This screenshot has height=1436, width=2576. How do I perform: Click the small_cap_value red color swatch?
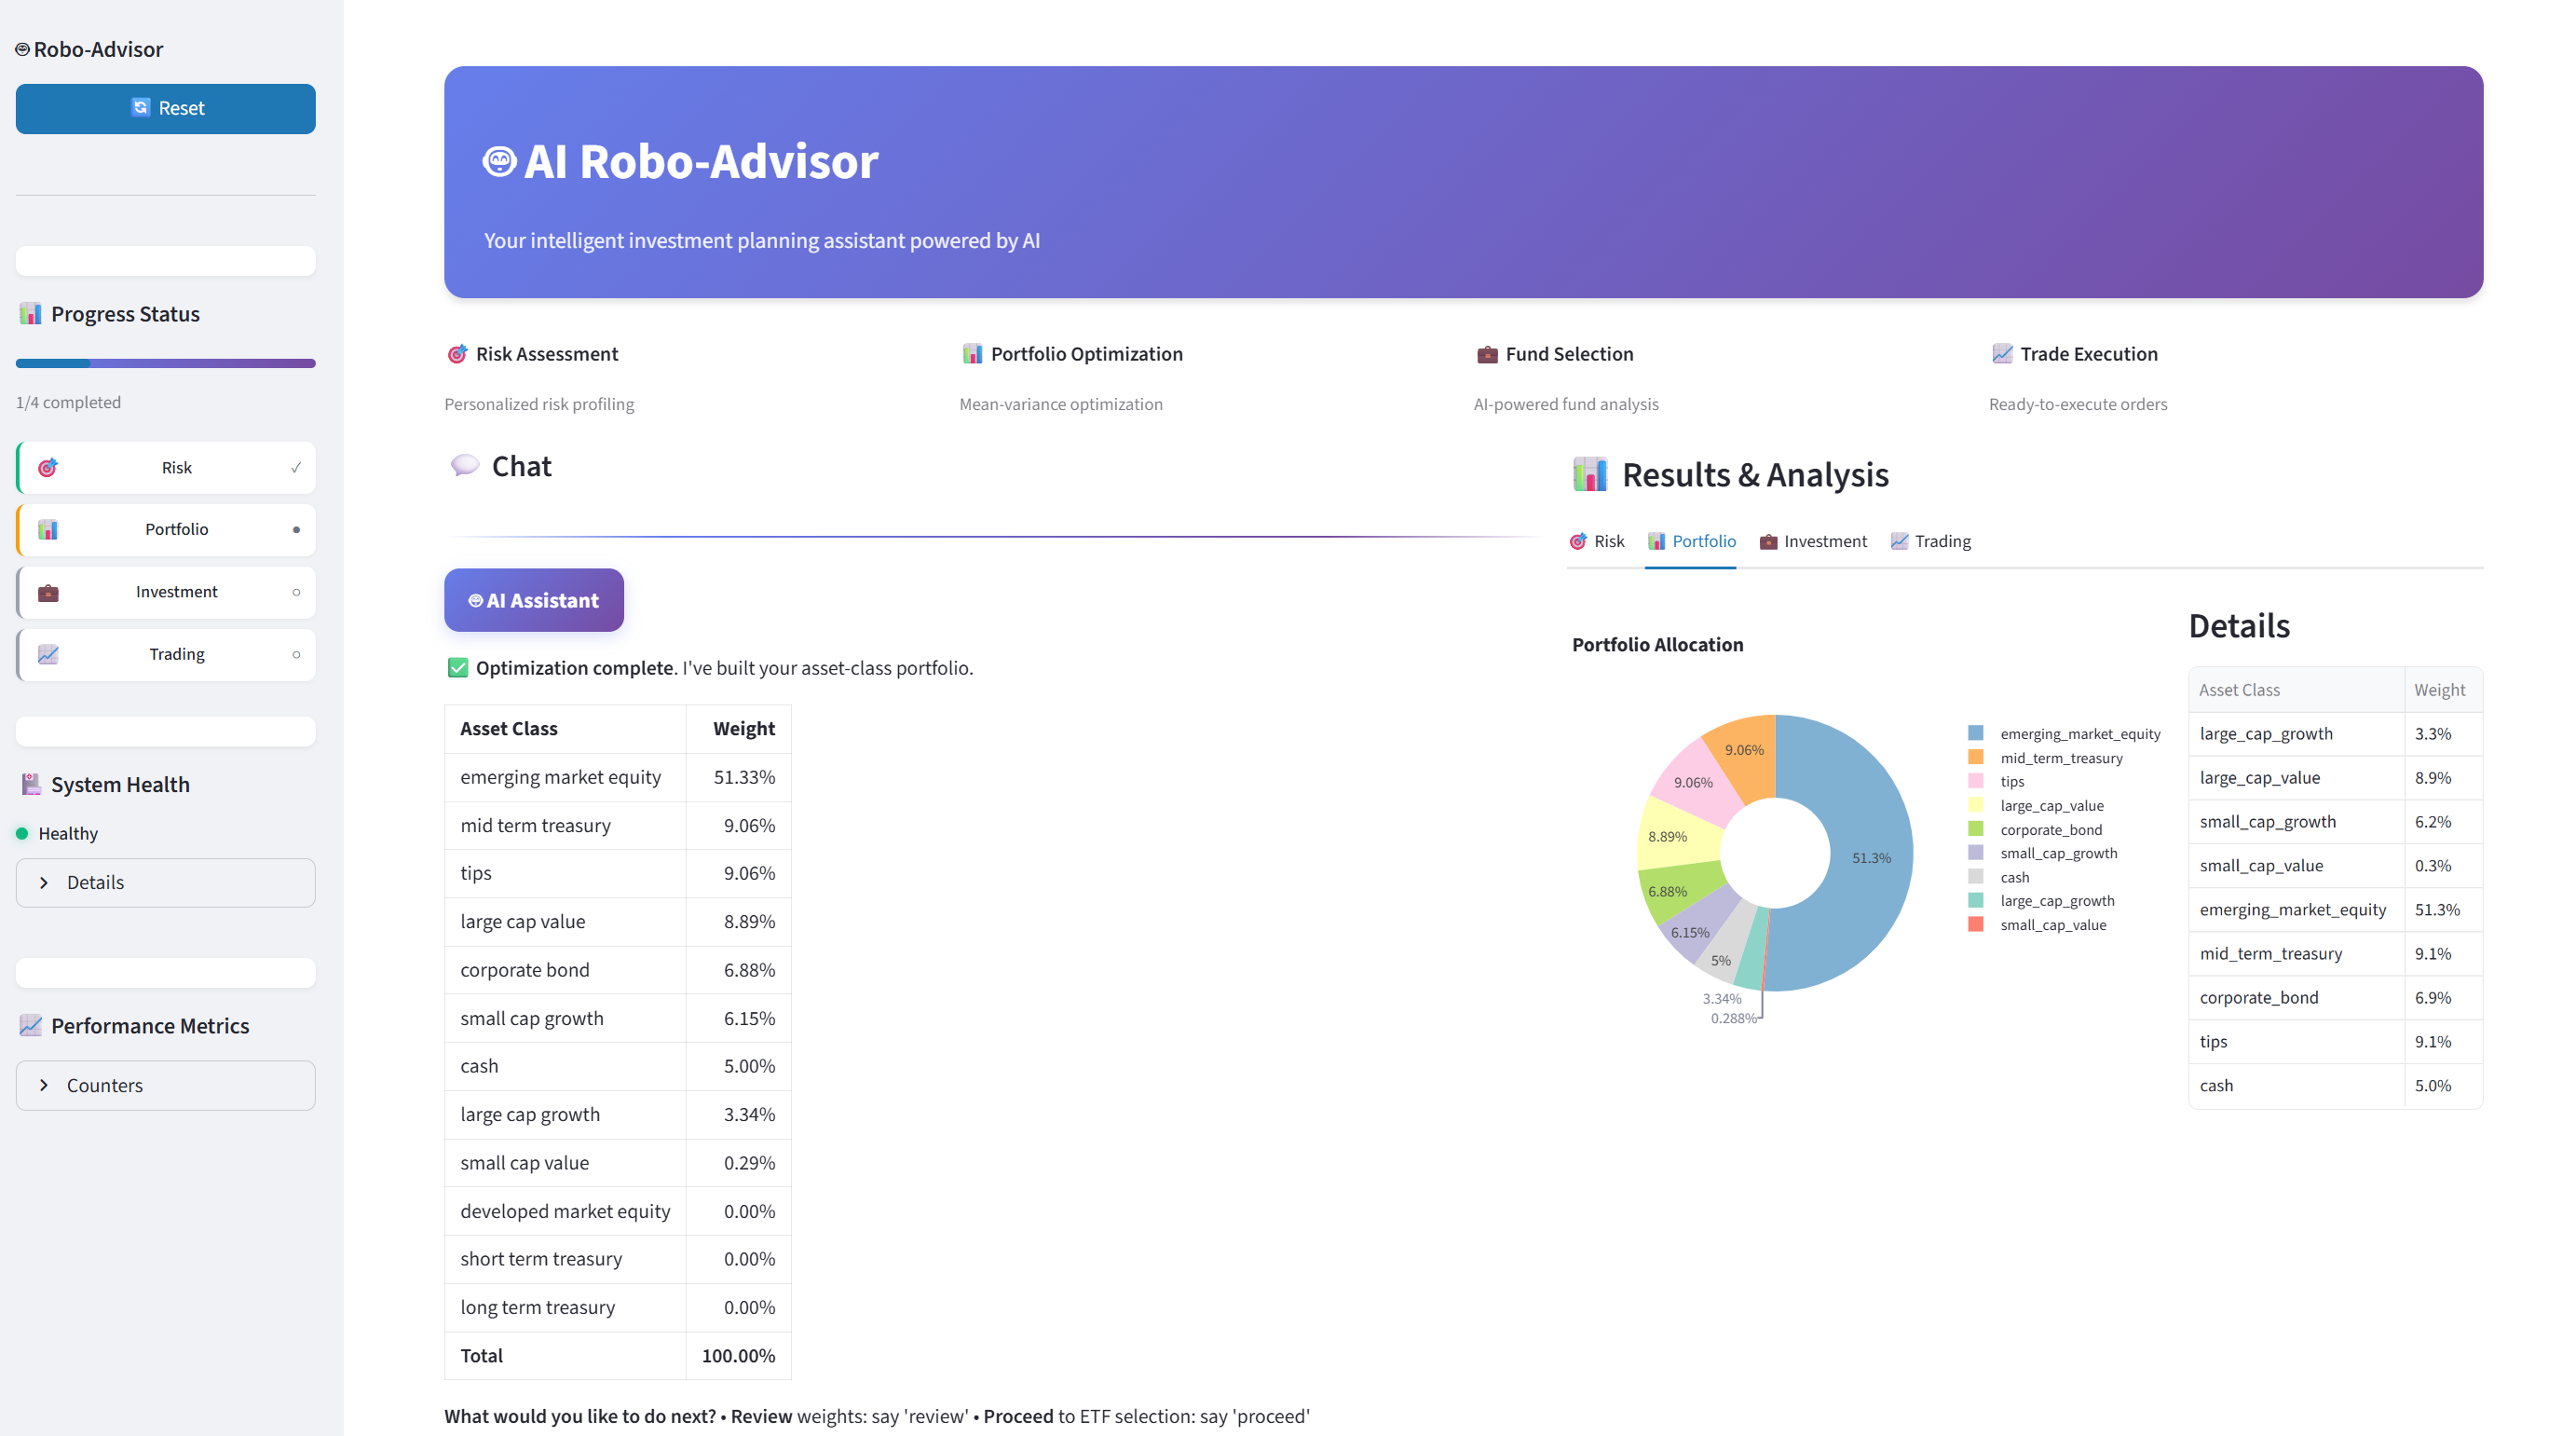point(1976,924)
